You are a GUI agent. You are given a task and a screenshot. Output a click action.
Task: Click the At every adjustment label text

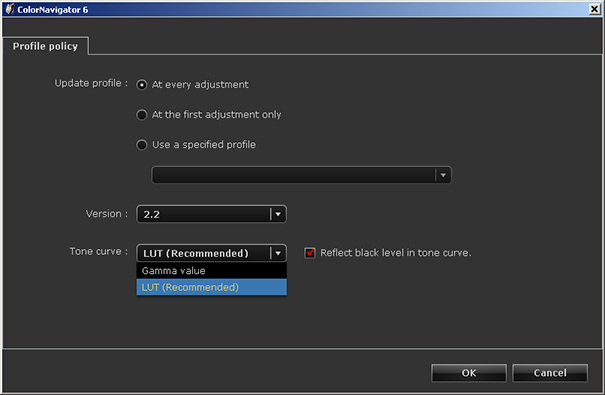pos(200,84)
